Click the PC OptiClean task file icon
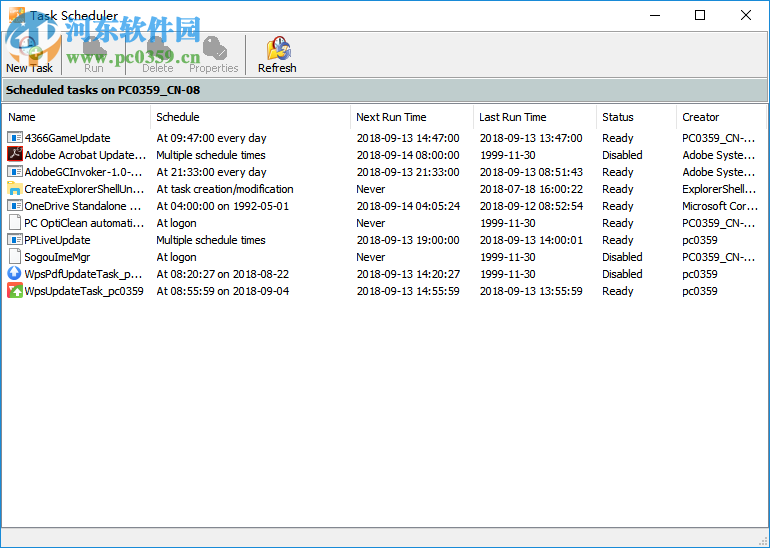770x548 pixels. pyautogui.click(x=15, y=223)
